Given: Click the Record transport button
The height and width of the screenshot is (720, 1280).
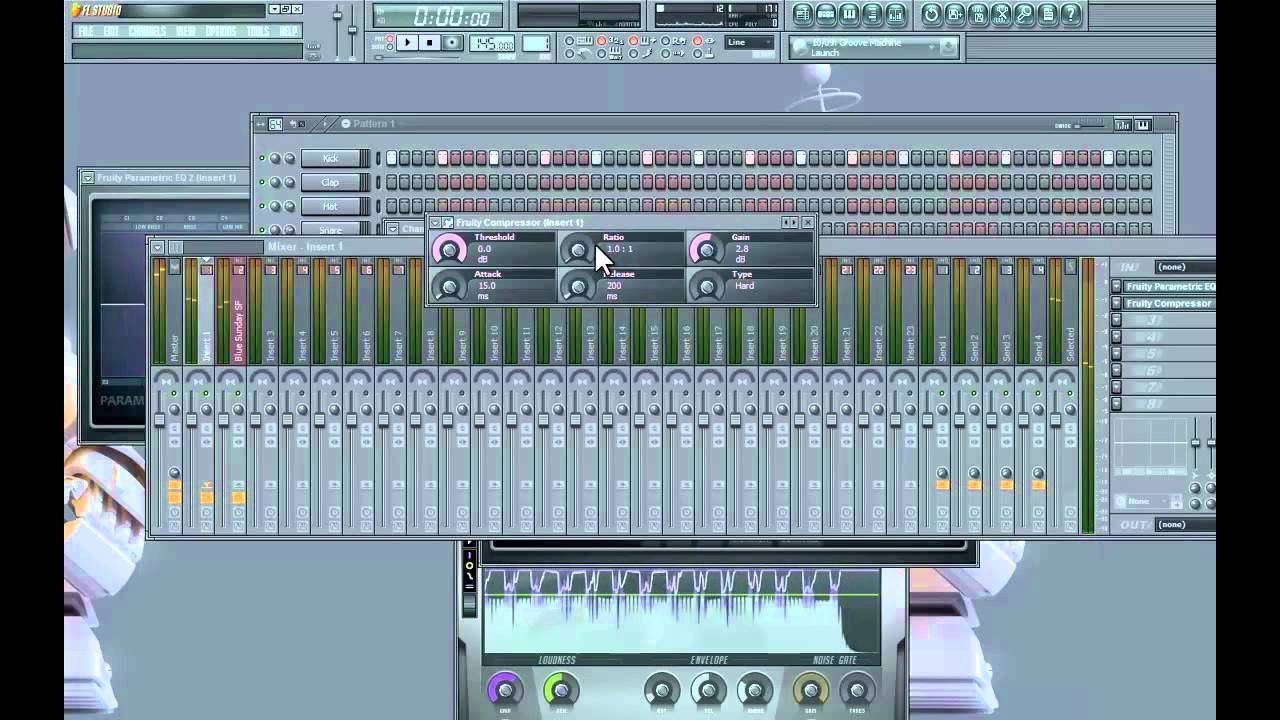Looking at the screenshot, I should (453, 42).
